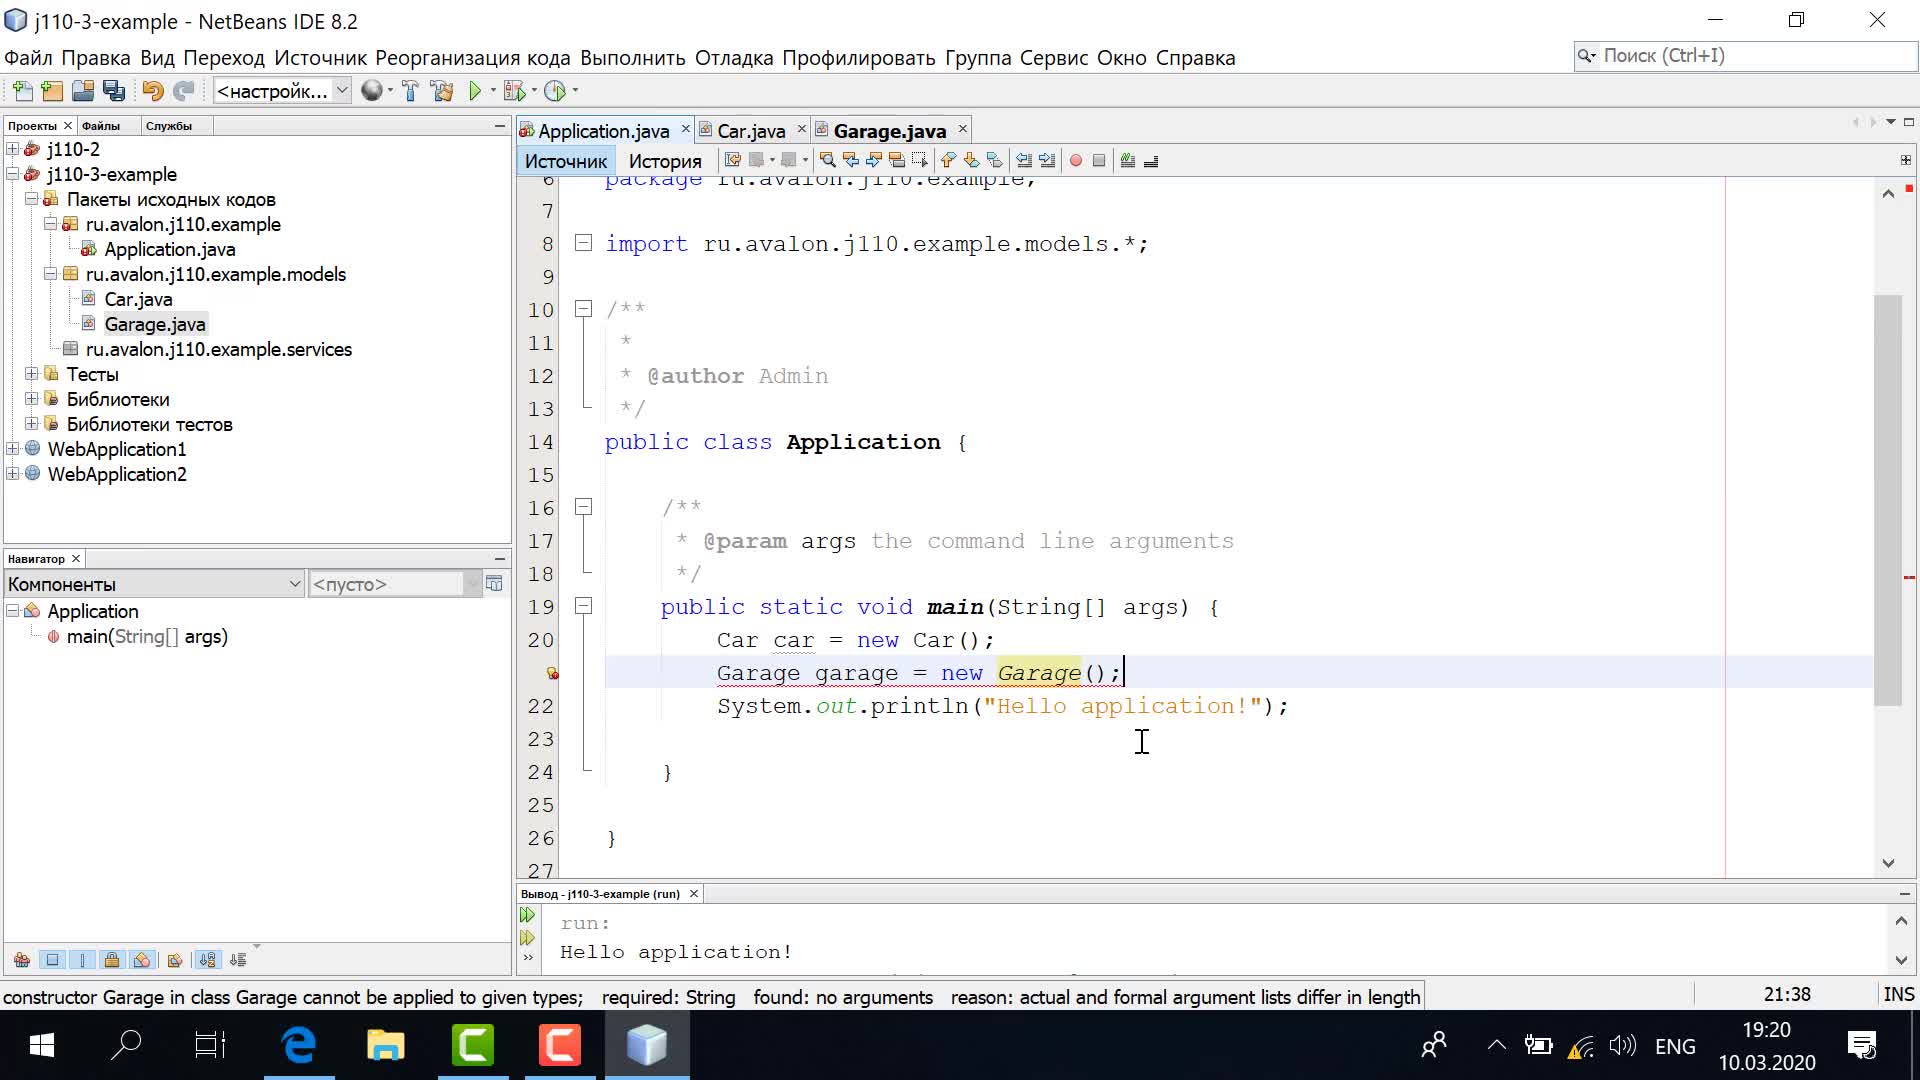1920x1080 pixels.
Task: Expand the WebApplication1 project node
Action: point(13,449)
